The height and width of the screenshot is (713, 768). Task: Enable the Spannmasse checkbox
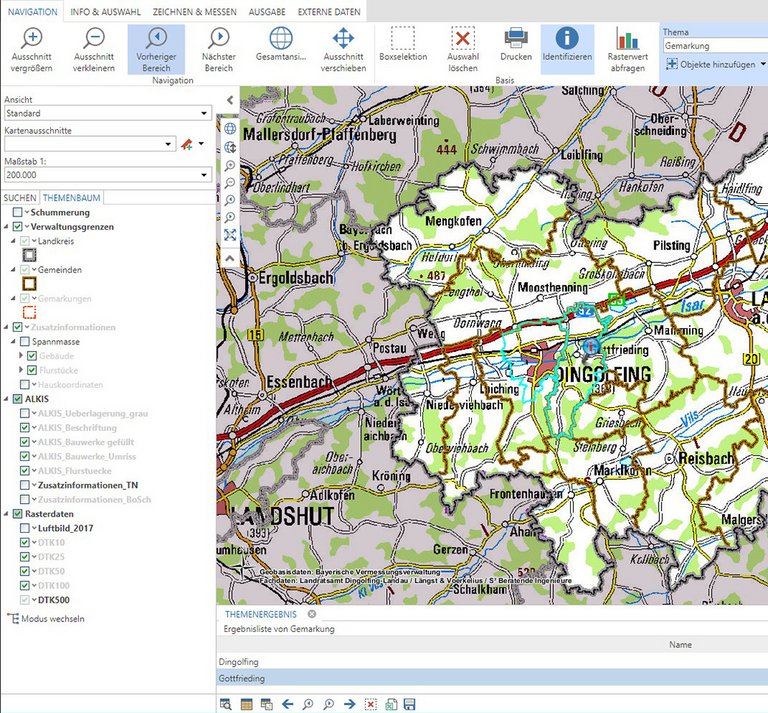(25, 341)
